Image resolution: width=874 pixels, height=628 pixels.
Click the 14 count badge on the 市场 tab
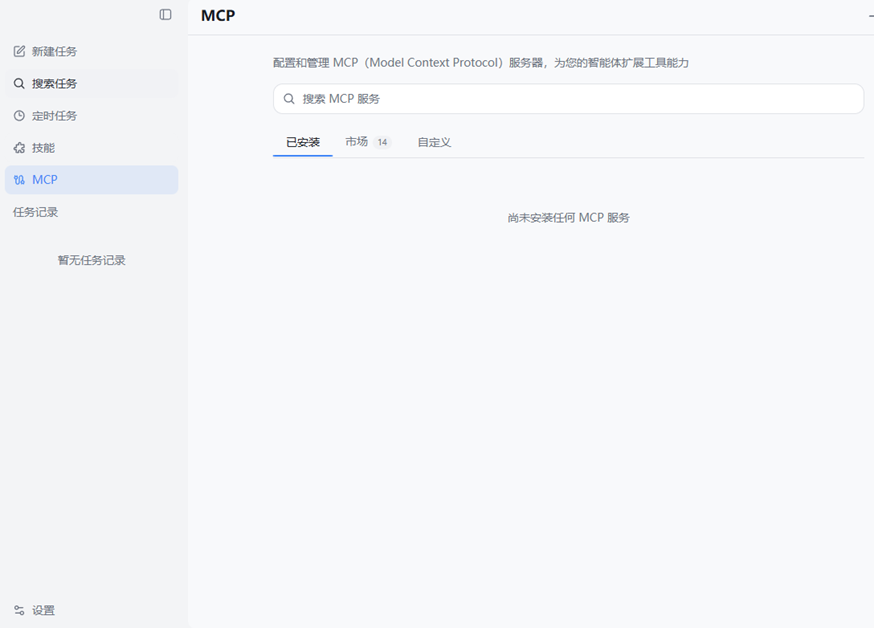click(382, 142)
